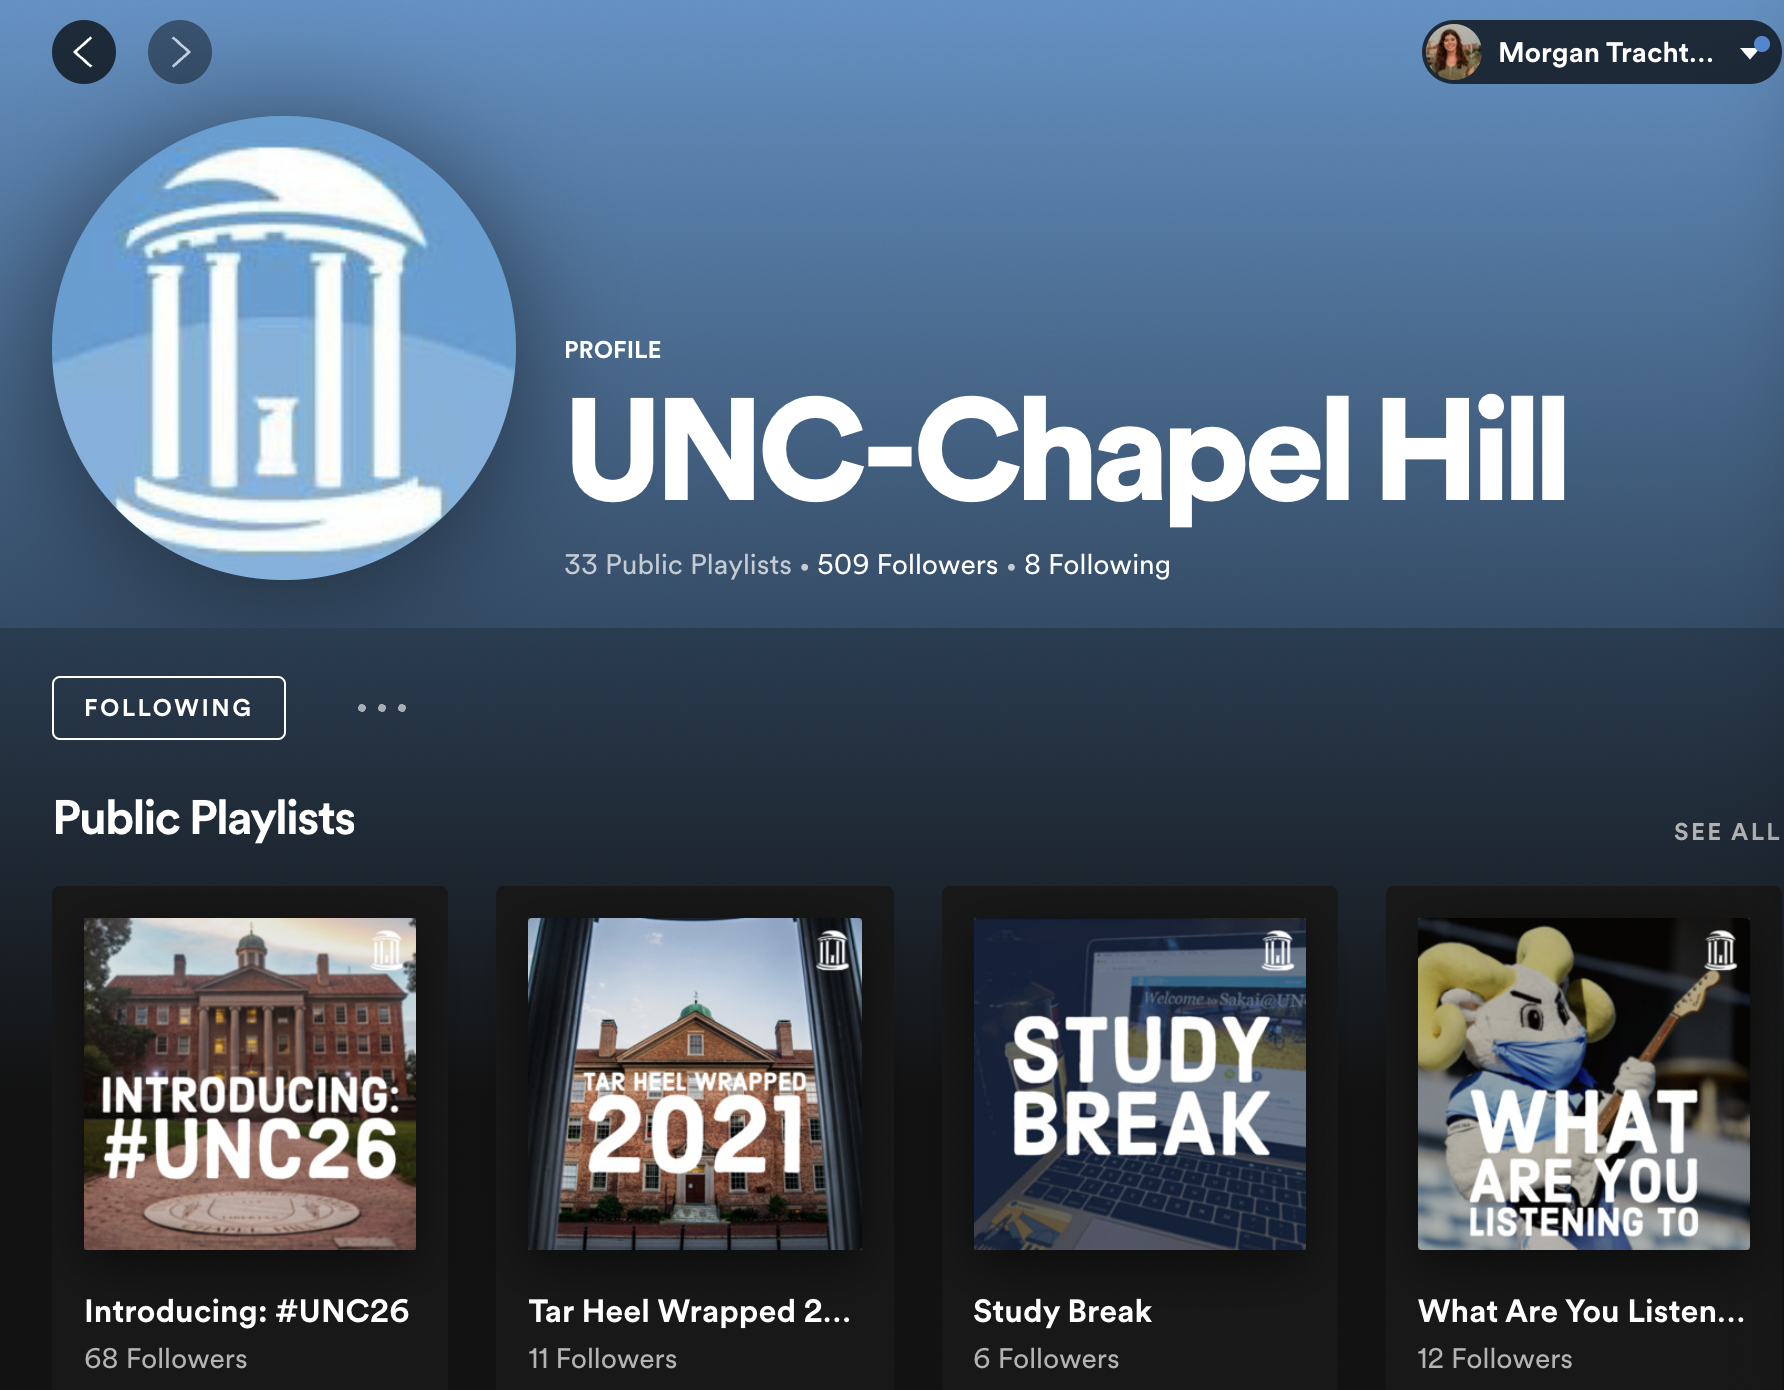1784x1390 pixels.
Task: Click the 68 Followers text
Action: [x=166, y=1359]
